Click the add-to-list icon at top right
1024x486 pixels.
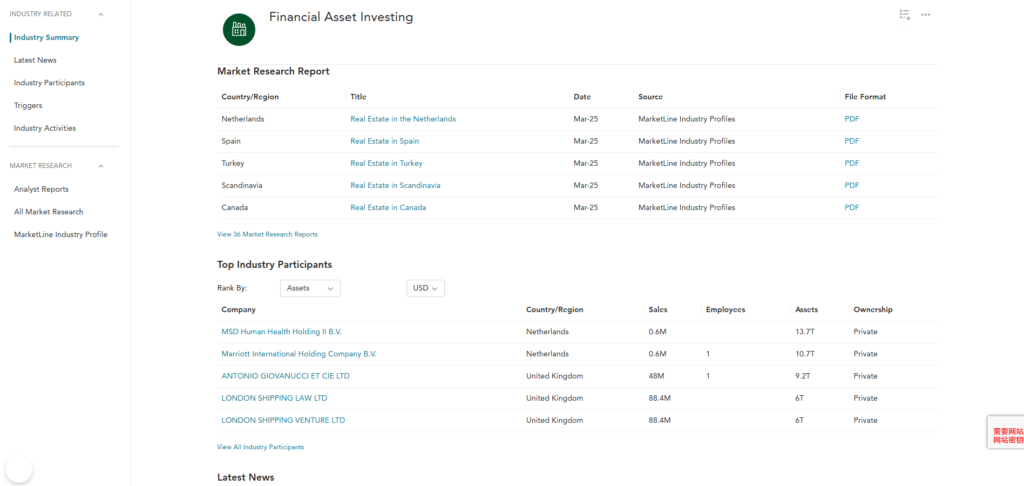pos(904,15)
